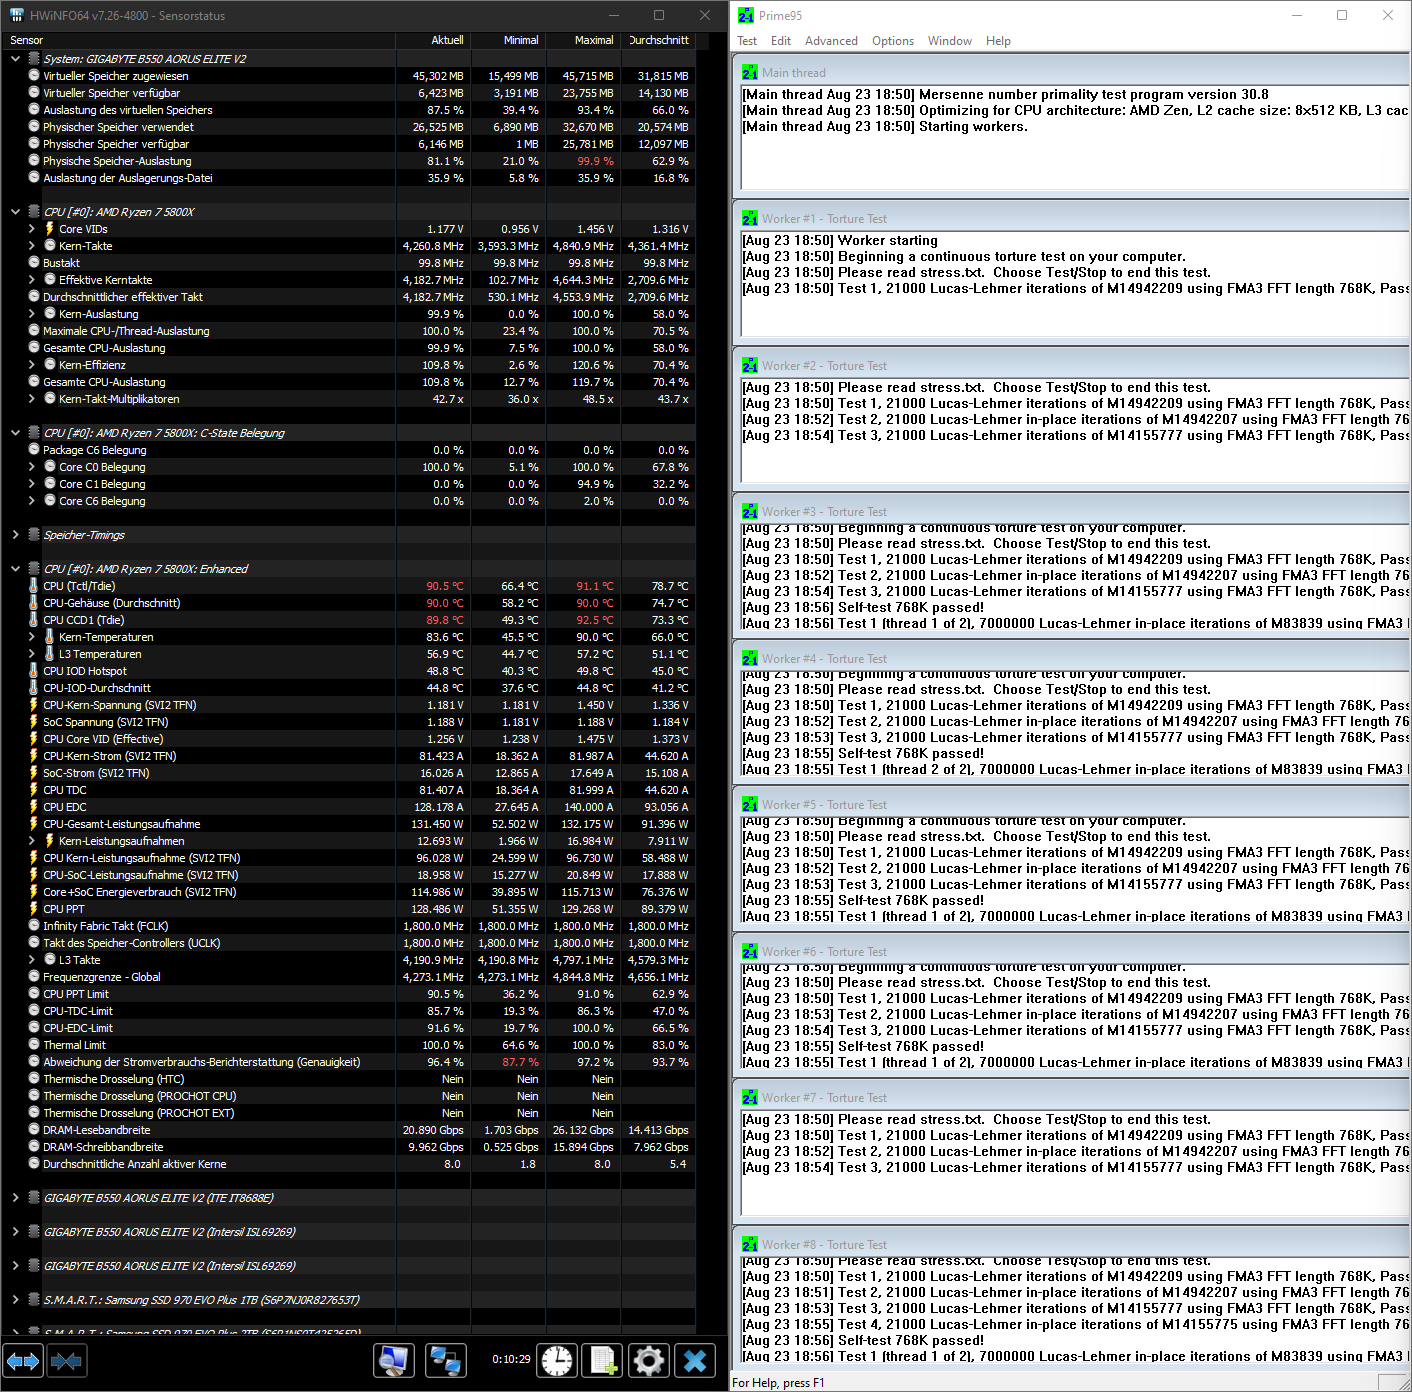Collapse the AMD Ryzen 7 5800X: Enhanced group
The image size is (1412, 1392).
point(15,569)
